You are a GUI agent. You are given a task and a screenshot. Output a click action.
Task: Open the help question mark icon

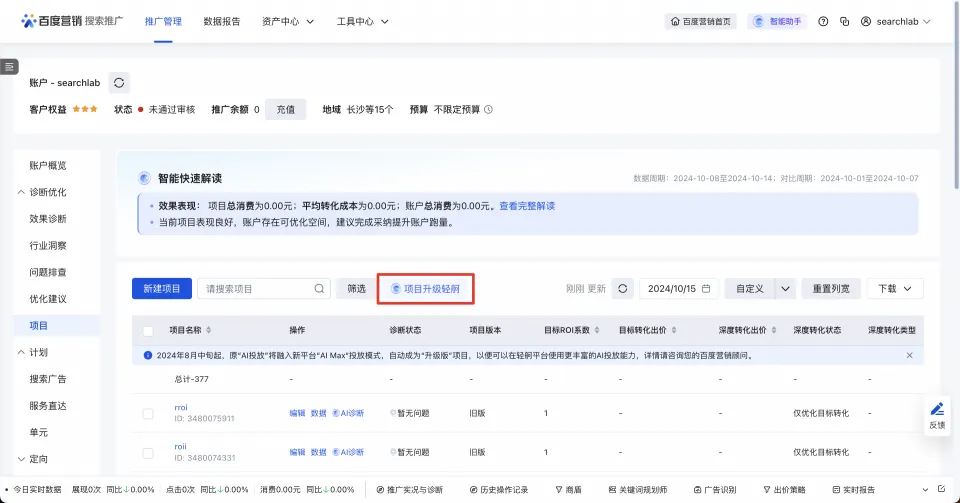(x=823, y=21)
